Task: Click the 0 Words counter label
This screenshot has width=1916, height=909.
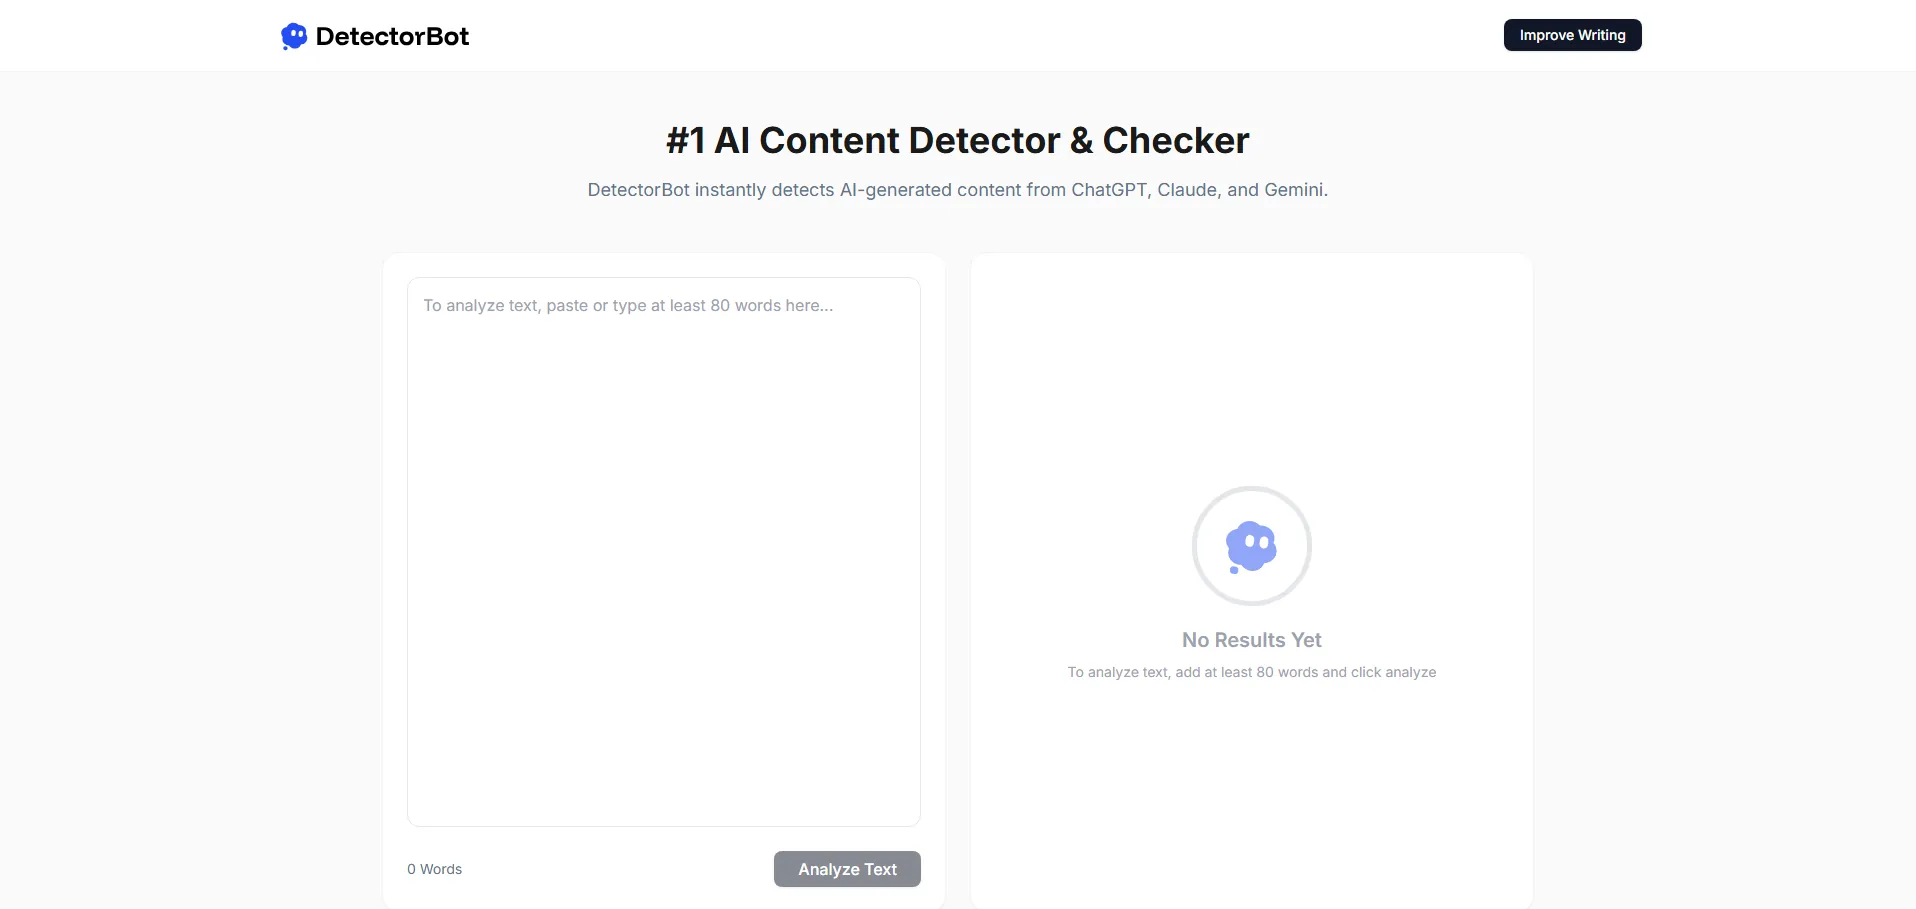Action: 434,869
